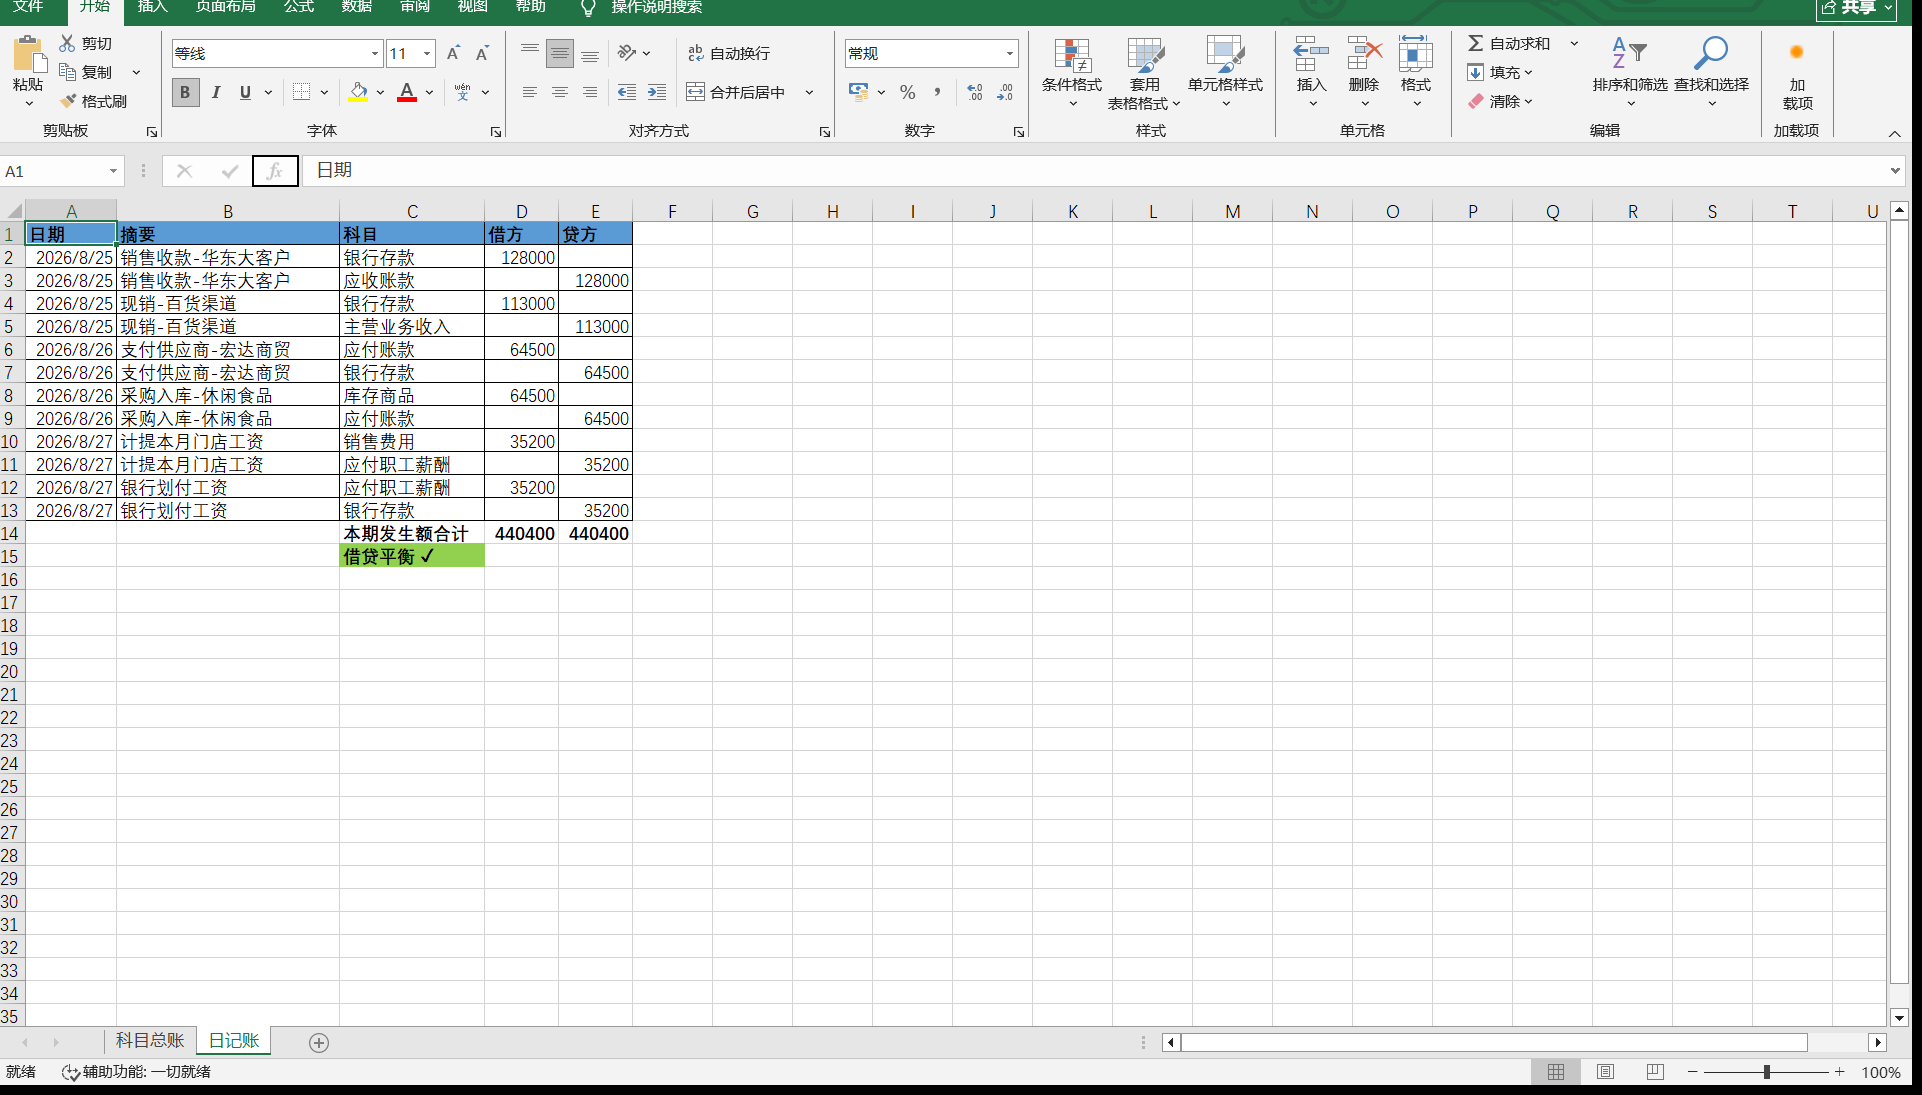Open the Insert (插入) ribbon tab

[x=153, y=7]
